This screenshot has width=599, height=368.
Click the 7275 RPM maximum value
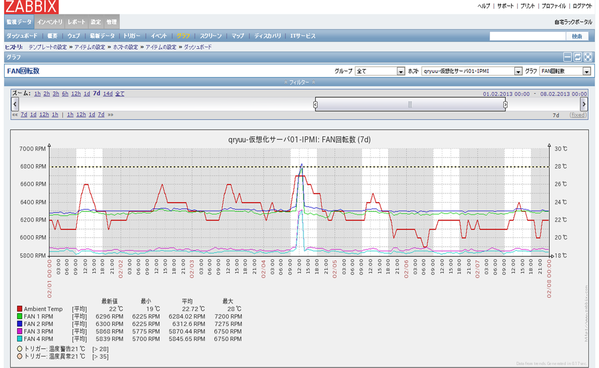point(228,324)
